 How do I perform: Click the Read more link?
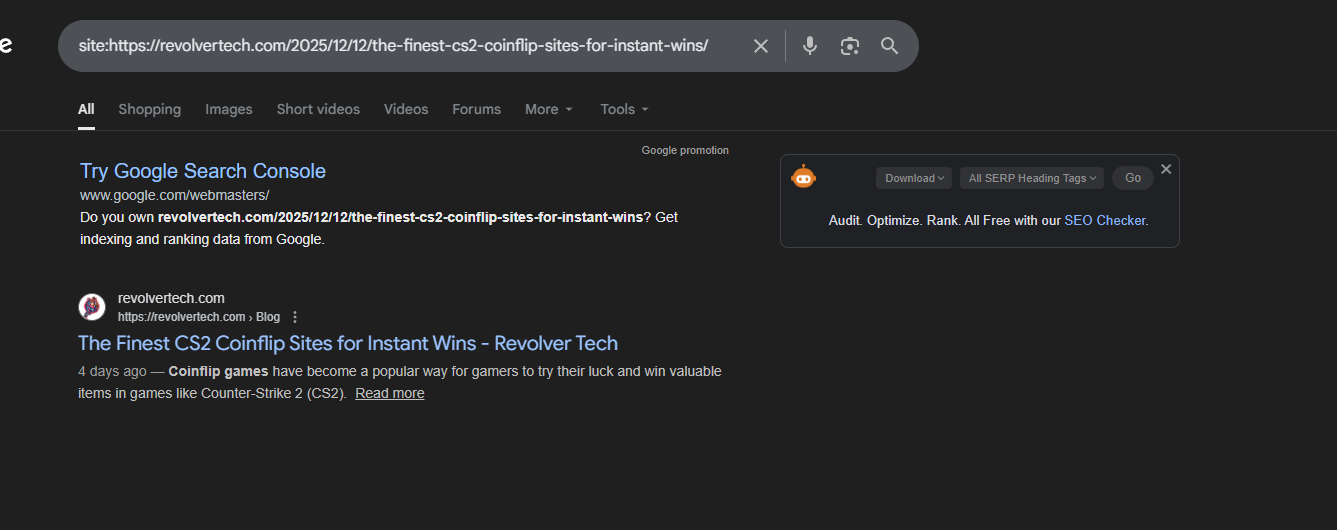(390, 393)
